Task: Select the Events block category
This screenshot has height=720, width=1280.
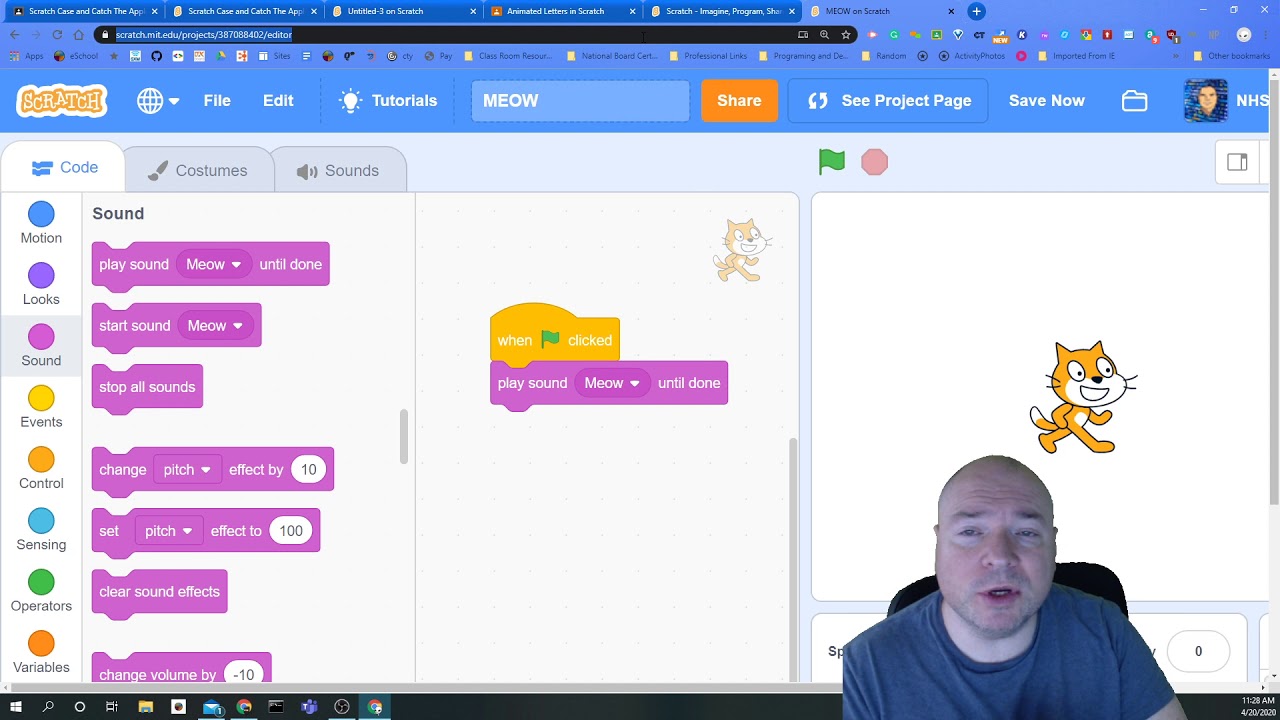Action: 41,408
